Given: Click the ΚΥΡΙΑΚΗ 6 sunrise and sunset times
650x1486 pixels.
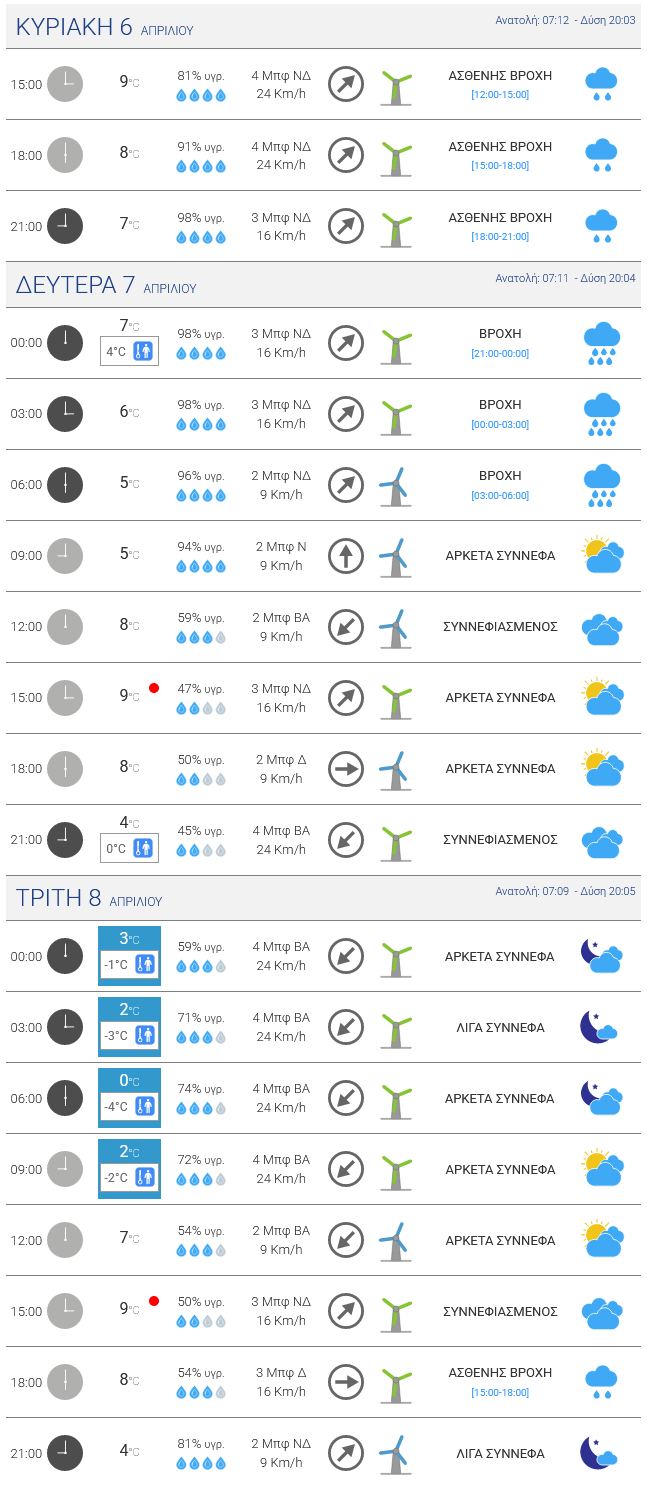Looking at the screenshot, I should (565, 21).
